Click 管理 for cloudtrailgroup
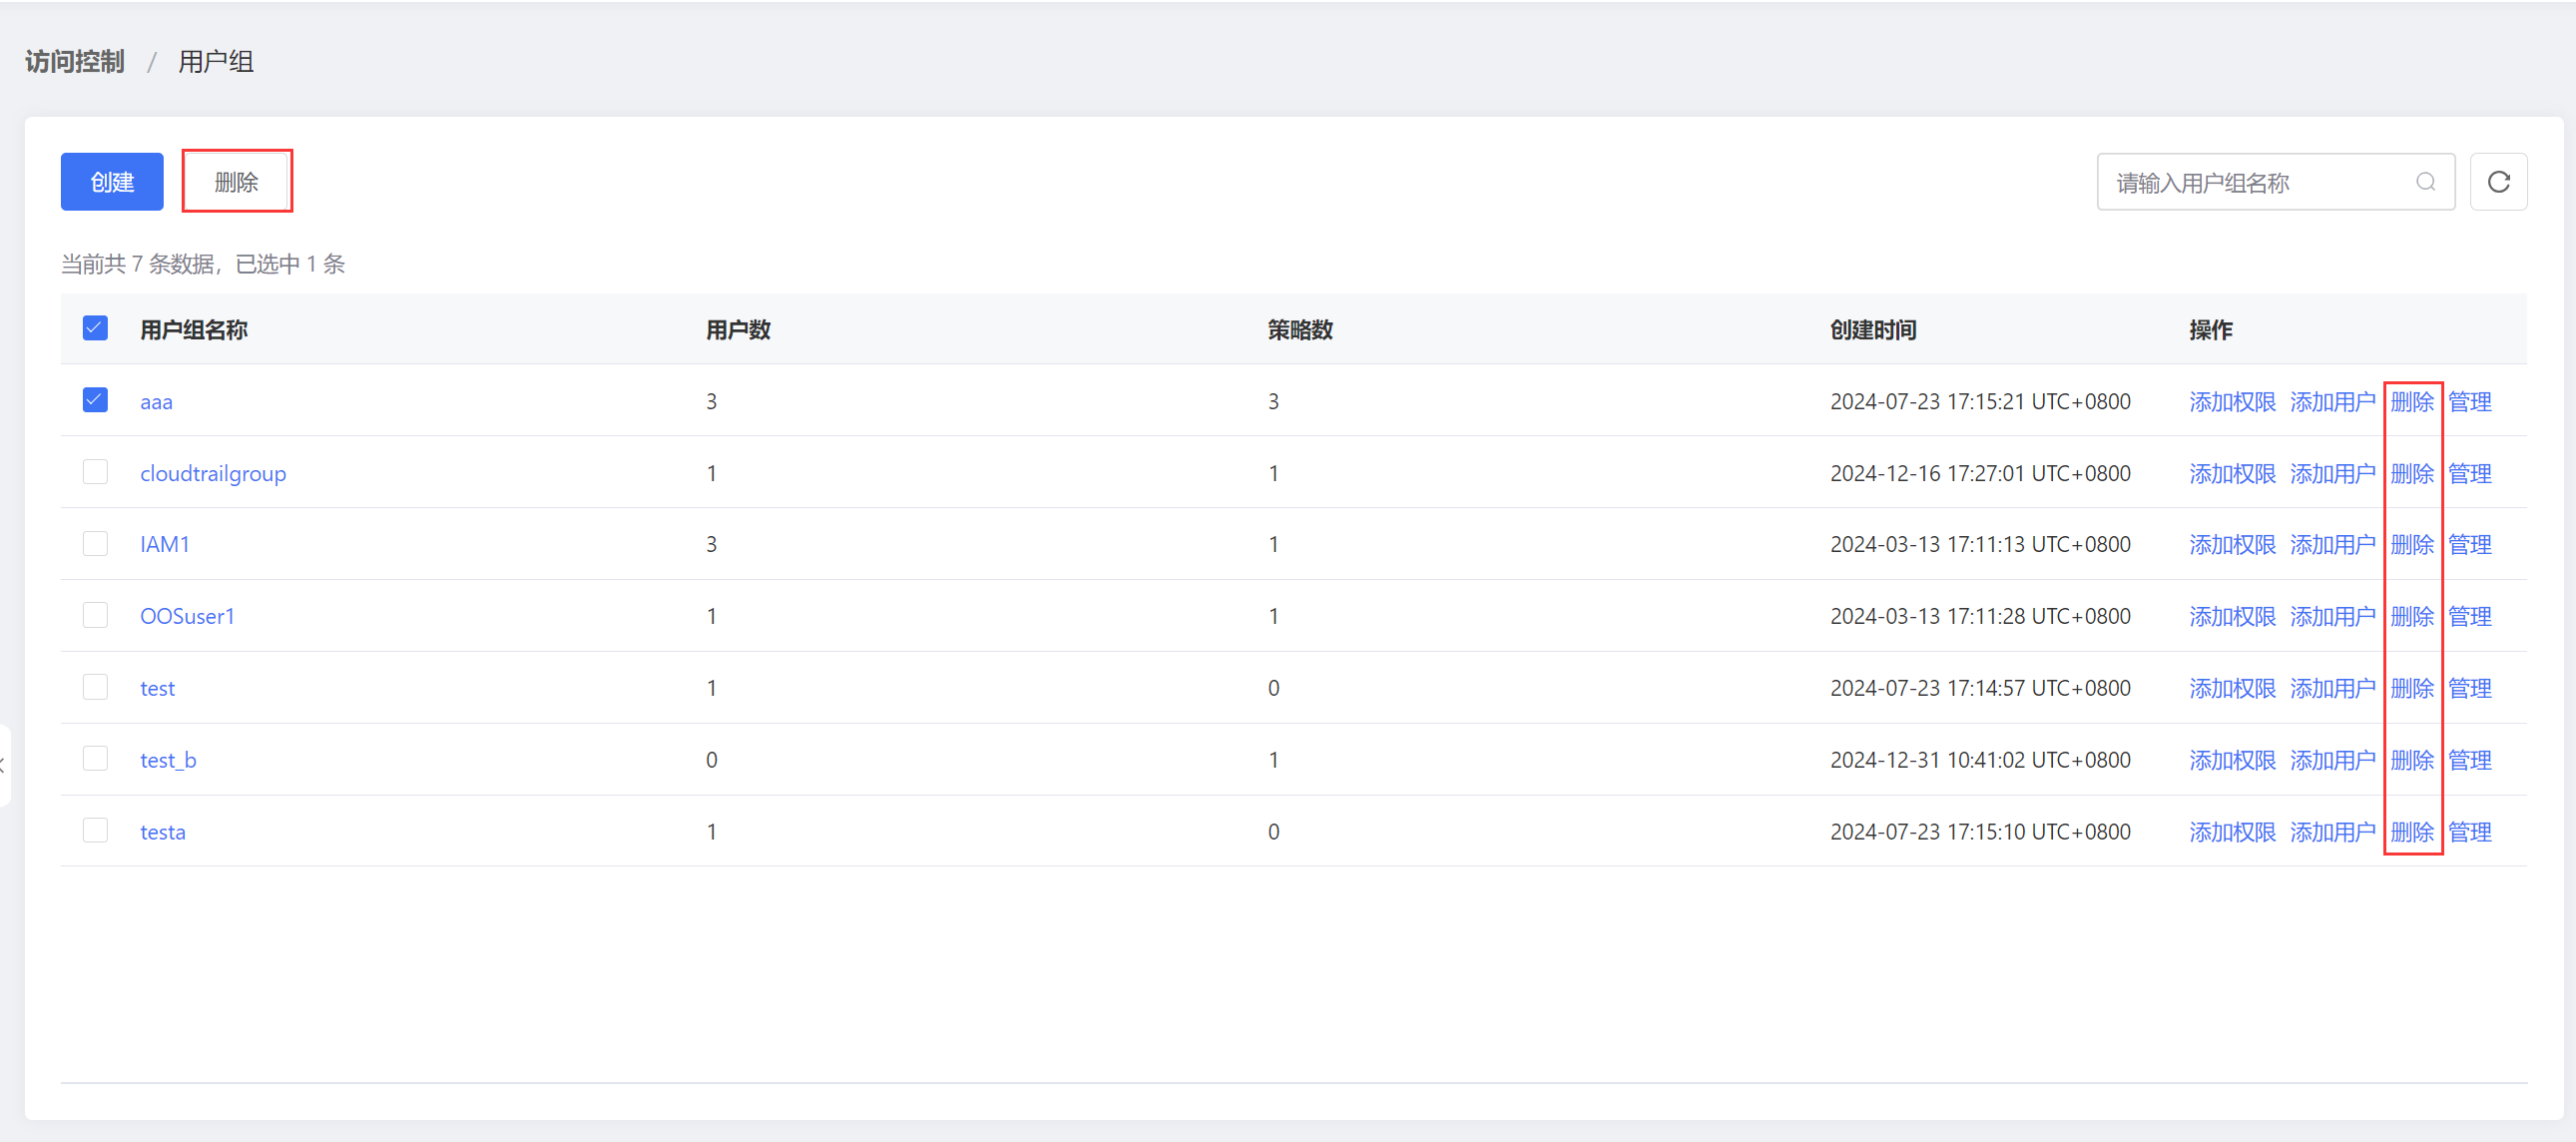 click(2469, 474)
